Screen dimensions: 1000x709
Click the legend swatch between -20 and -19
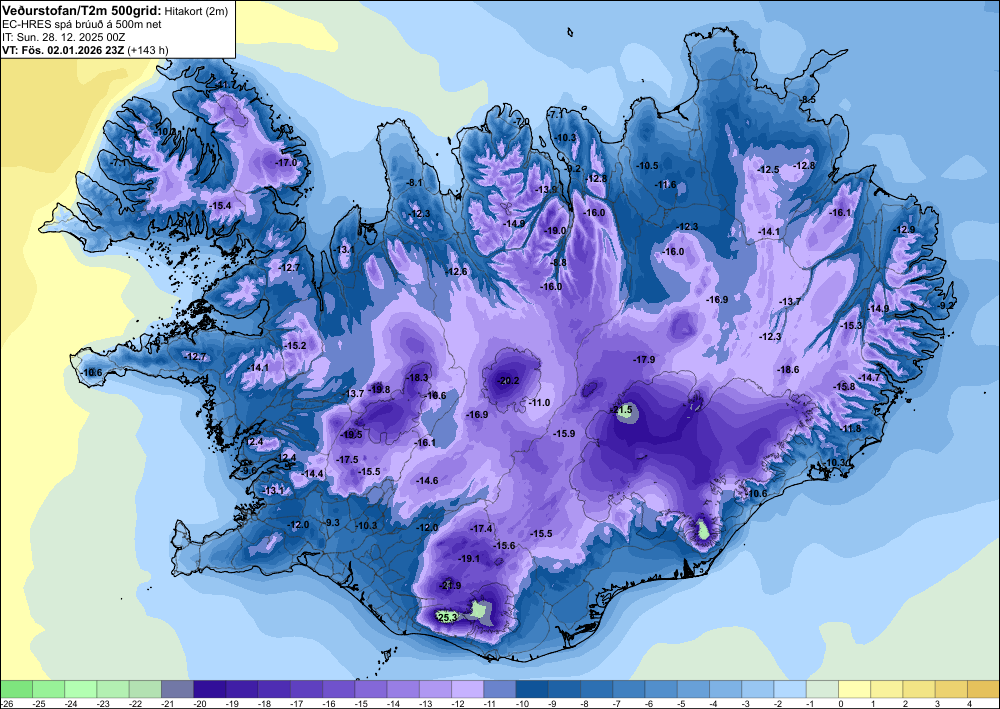pos(210,689)
